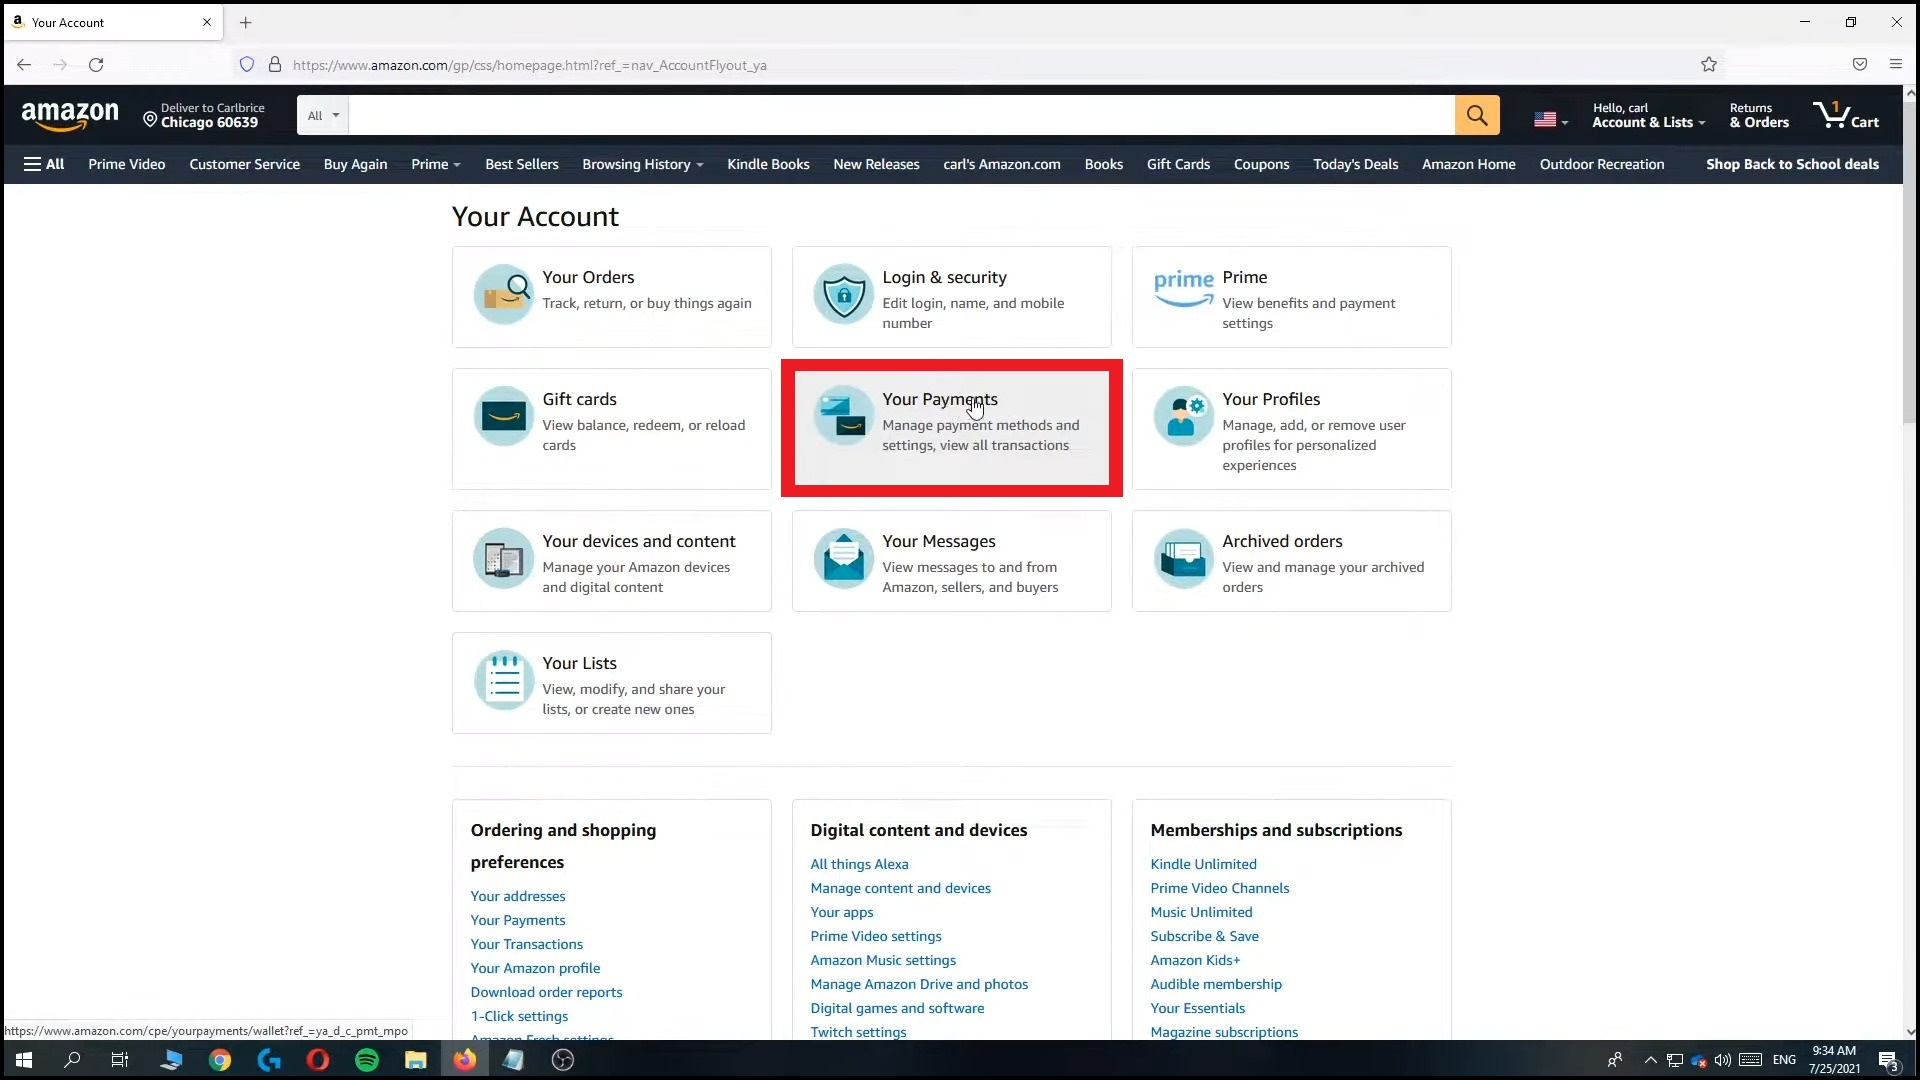This screenshot has width=1920, height=1080.
Task: Open Today's Deals in nav bar
Action: pyautogui.click(x=1355, y=164)
